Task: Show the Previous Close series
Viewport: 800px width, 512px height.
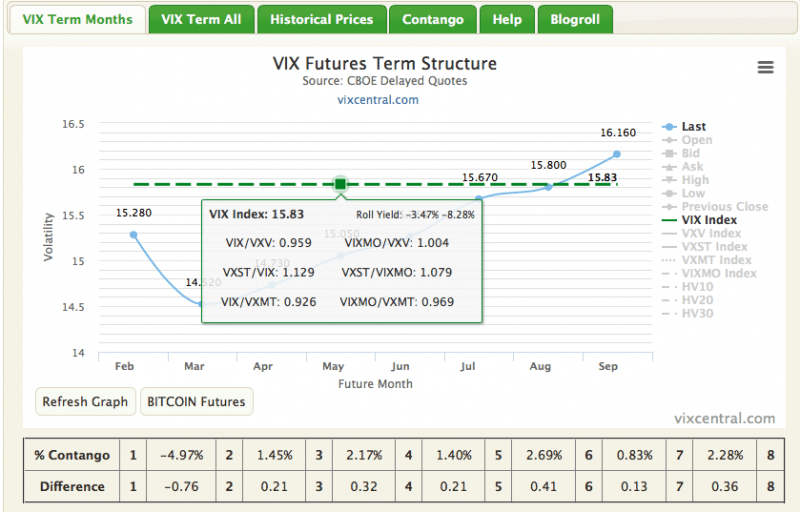Action: click(x=724, y=207)
